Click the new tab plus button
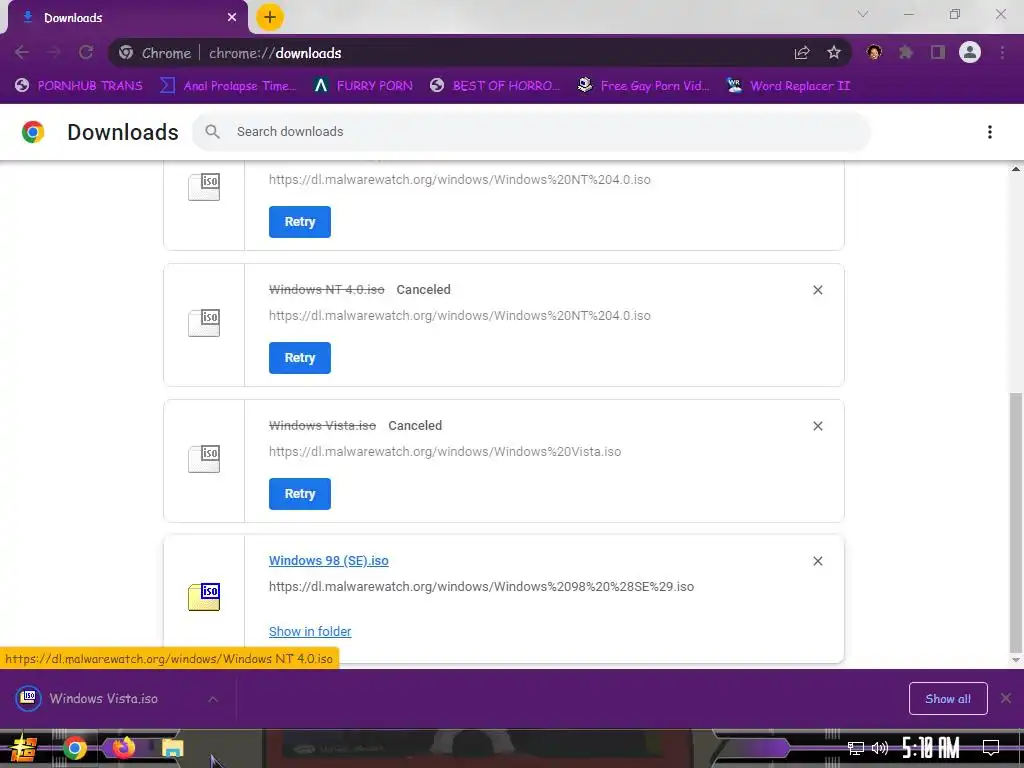This screenshot has height=768, width=1024. pos(270,17)
